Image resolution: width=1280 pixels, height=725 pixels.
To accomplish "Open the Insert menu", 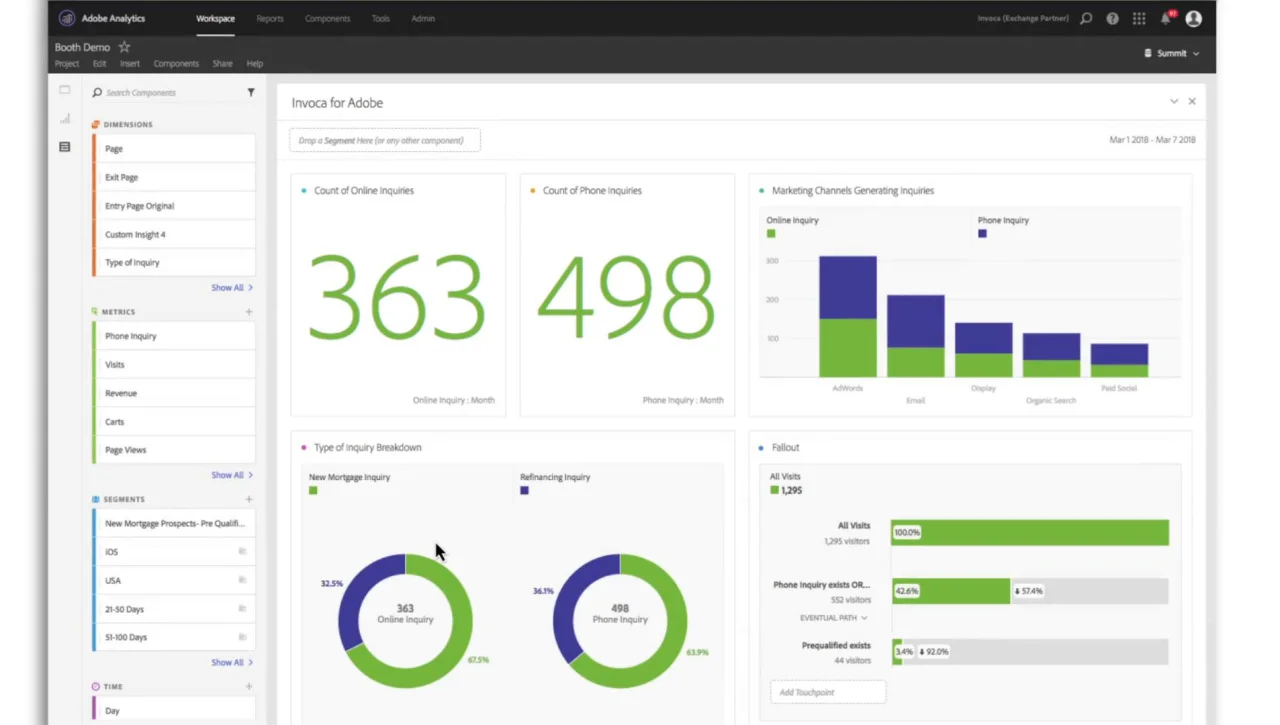I will tap(130, 64).
